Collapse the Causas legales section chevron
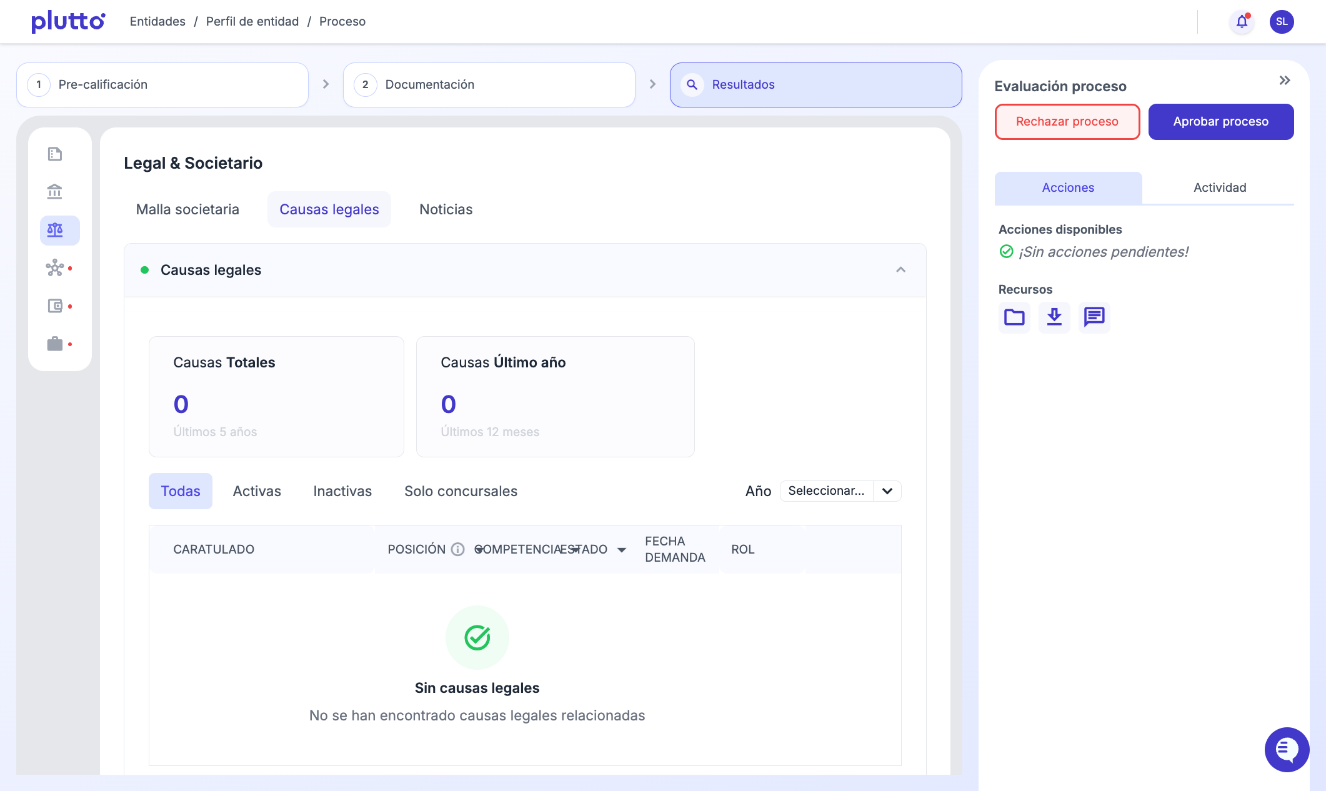1326x791 pixels. 900,270
